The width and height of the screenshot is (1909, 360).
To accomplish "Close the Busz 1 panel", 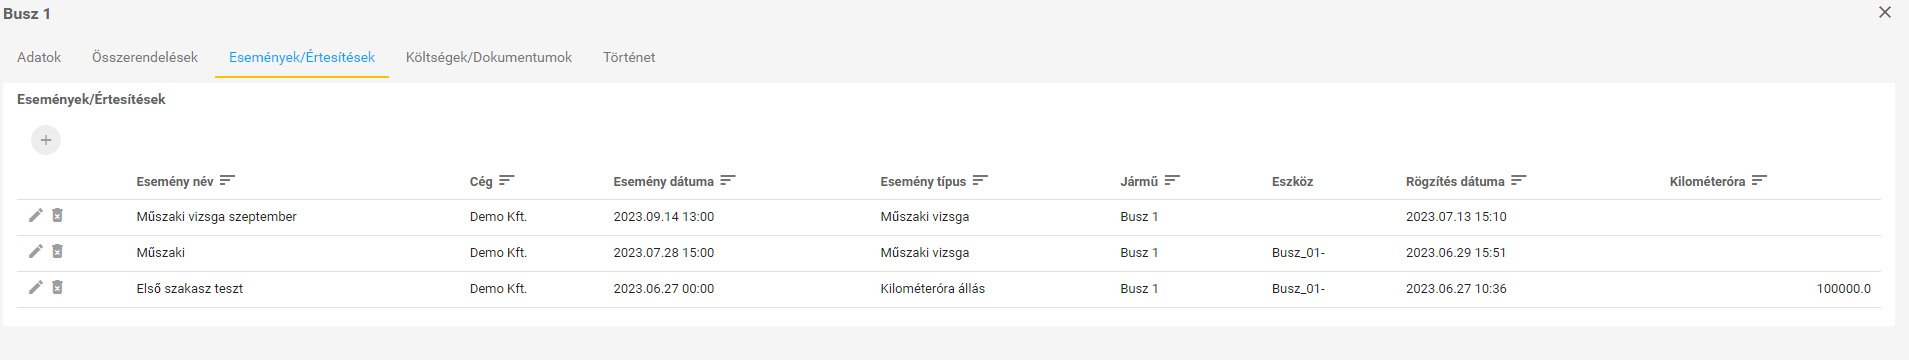I will click(x=1885, y=13).
